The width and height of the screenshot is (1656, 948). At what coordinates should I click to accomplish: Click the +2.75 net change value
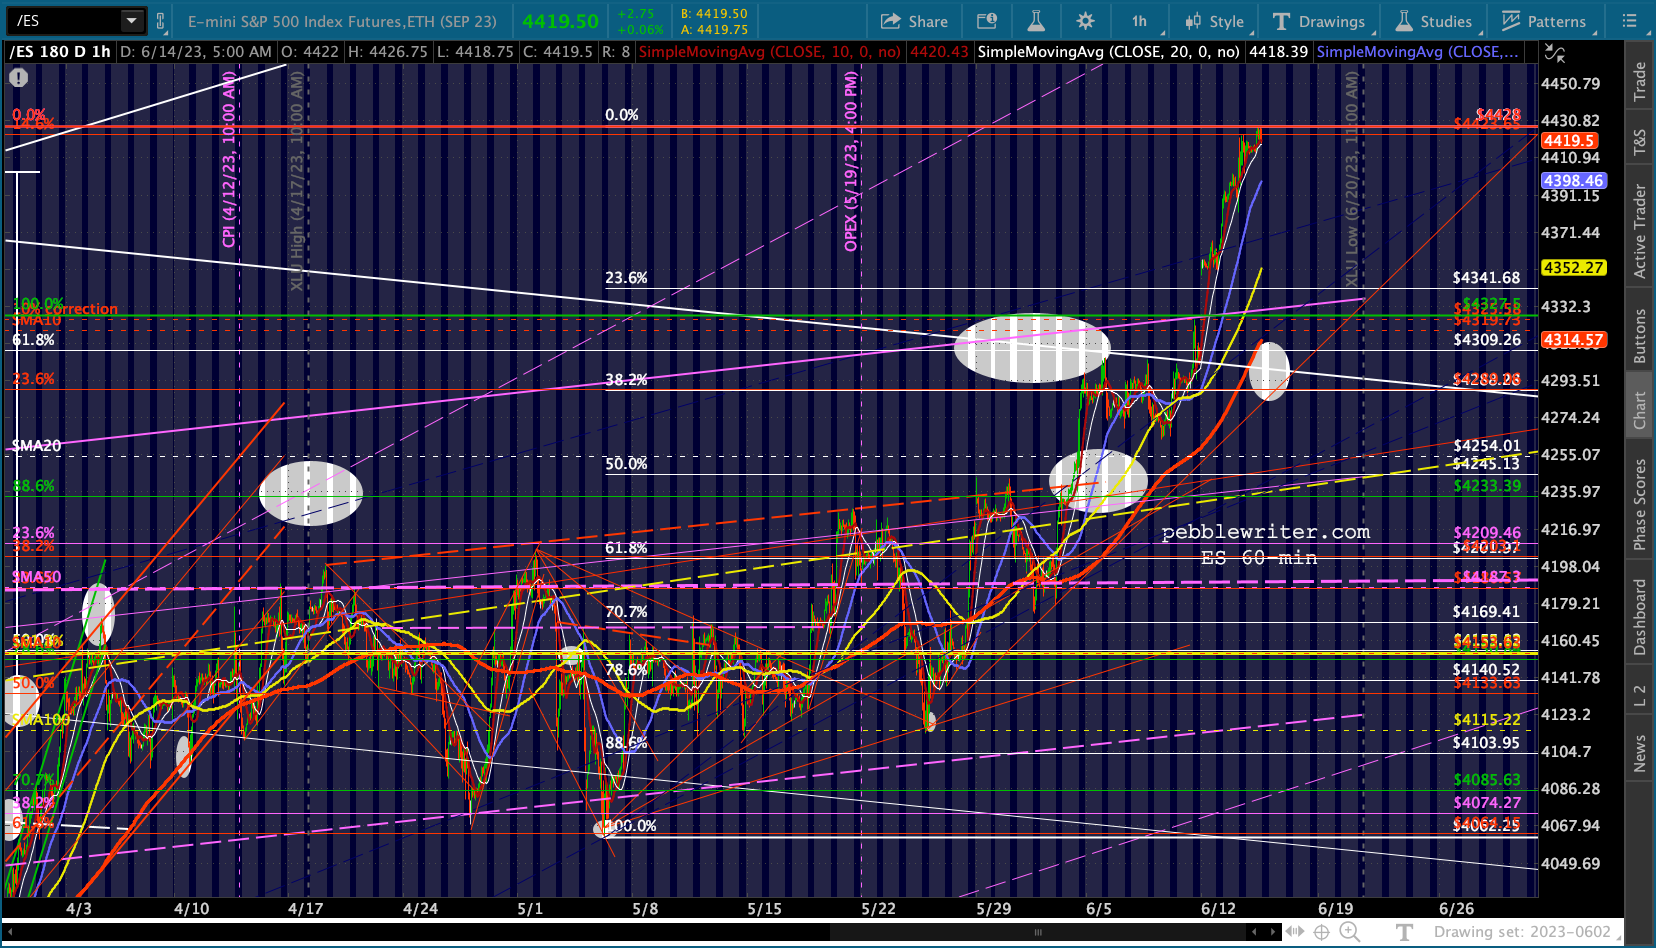636,14
